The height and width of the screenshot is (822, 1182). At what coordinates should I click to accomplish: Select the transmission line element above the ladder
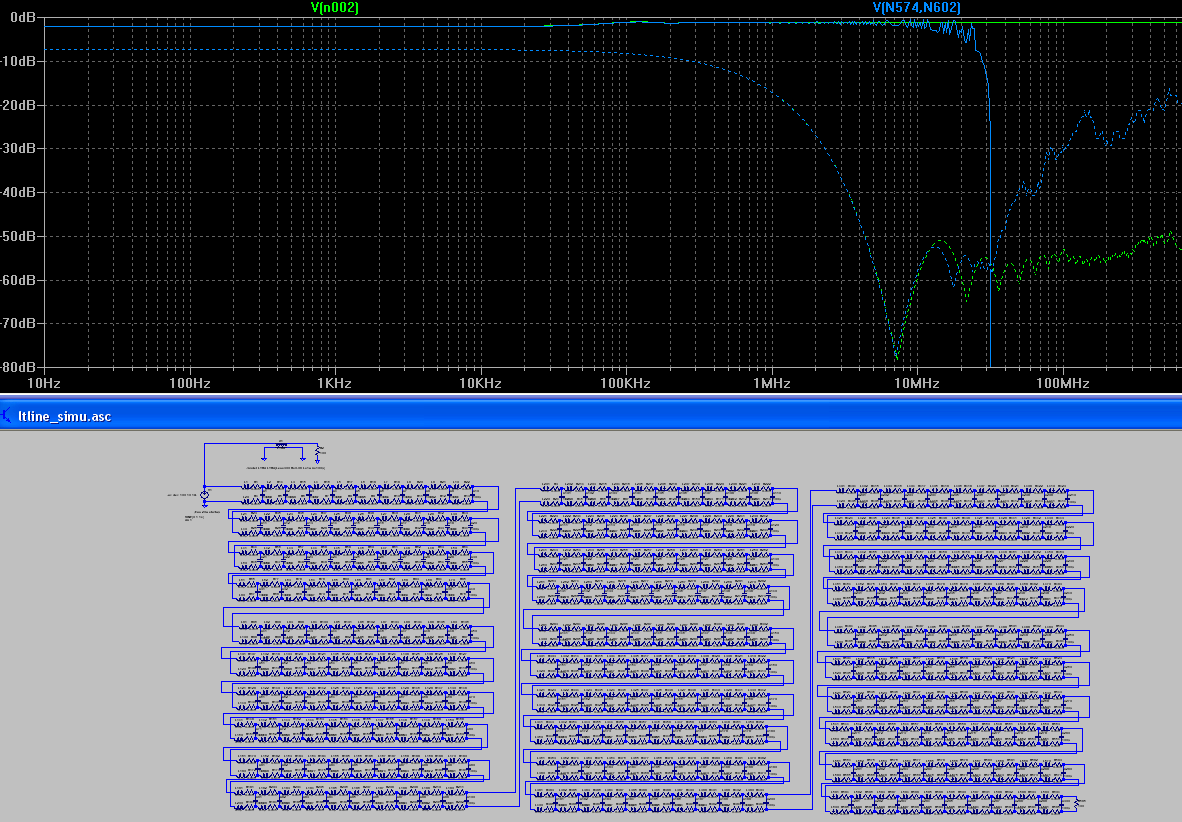point(281,446)
